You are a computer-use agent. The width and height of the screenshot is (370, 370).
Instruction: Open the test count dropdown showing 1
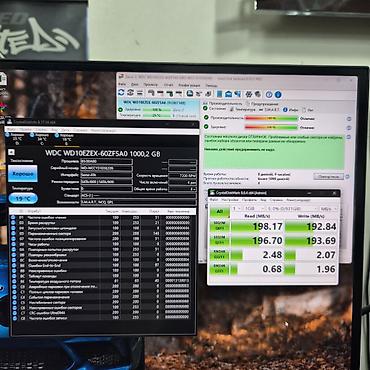237,208
